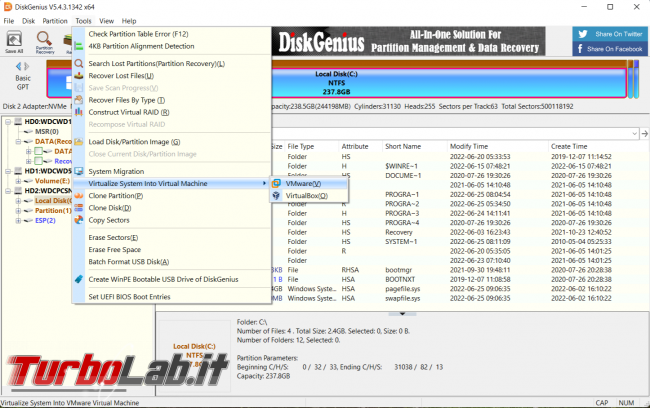Screen dimensions: 650x408
Task: Select Virtualize System Into Virtual Machine
Action: [x=172, y=183]
